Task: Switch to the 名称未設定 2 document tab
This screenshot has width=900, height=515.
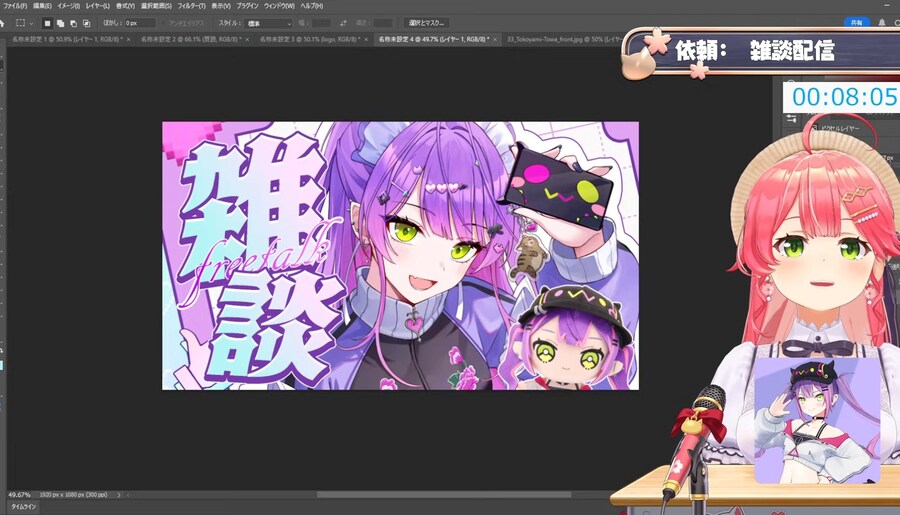Action: [190, 39]
